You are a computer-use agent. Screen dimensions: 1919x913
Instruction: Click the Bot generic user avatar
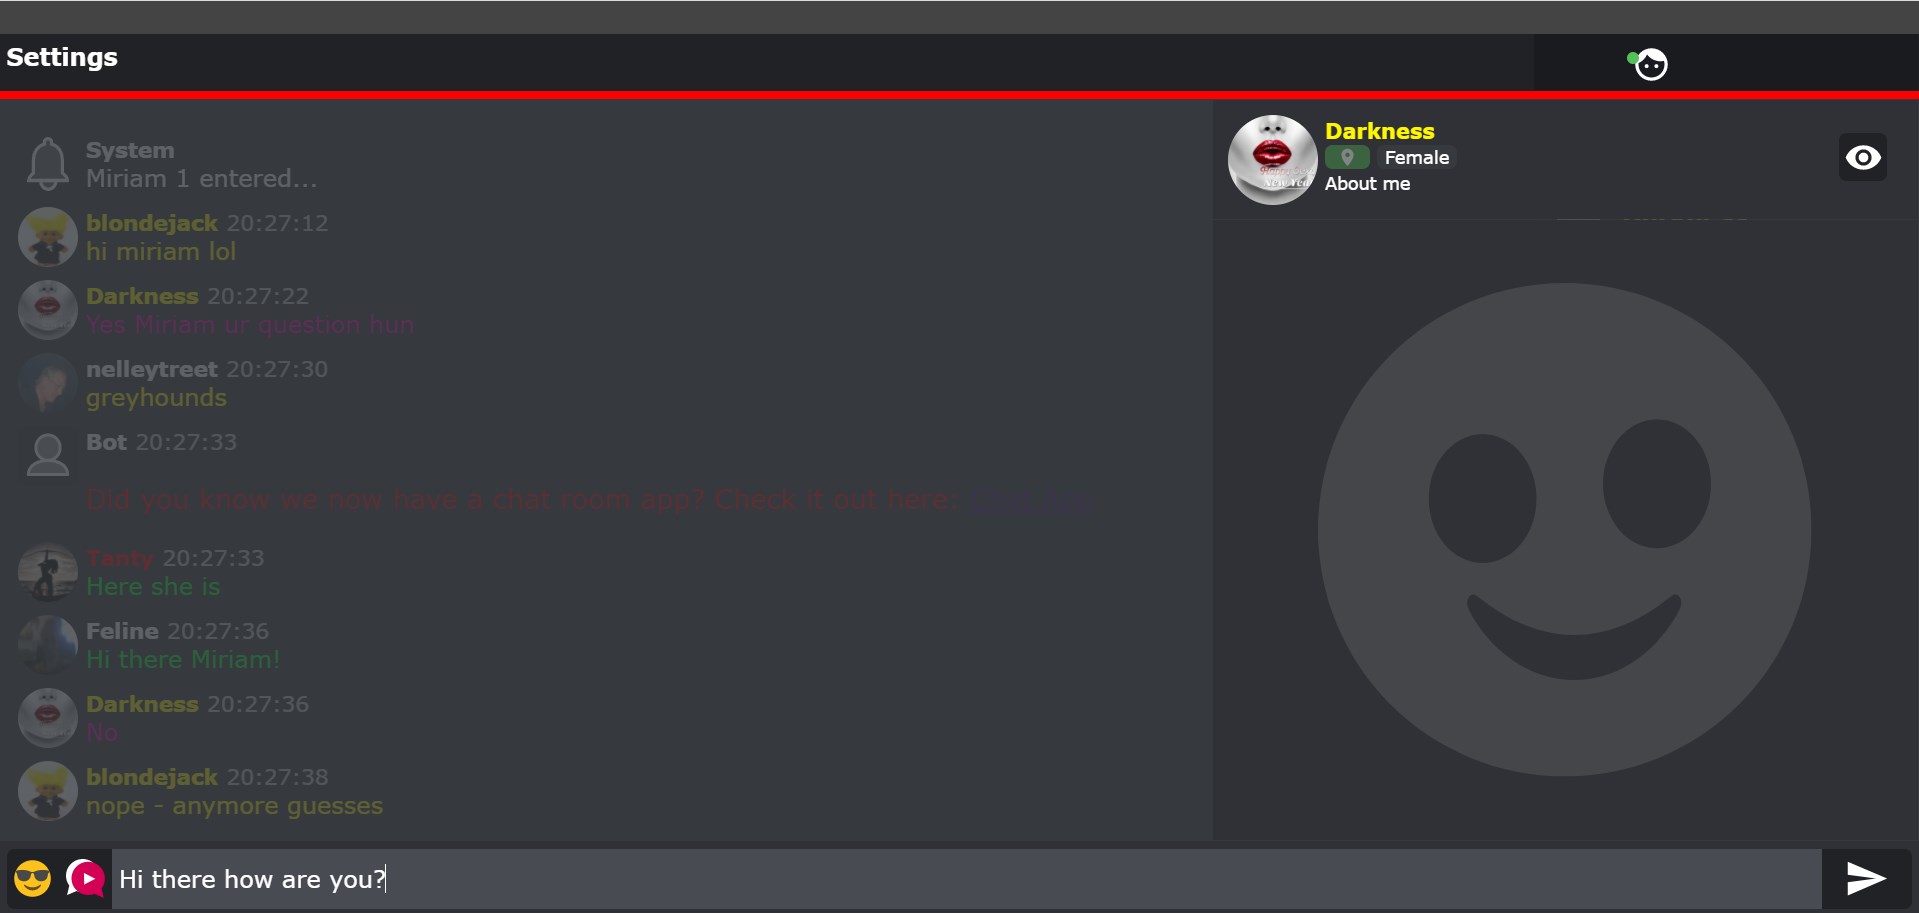pos(47,455)
